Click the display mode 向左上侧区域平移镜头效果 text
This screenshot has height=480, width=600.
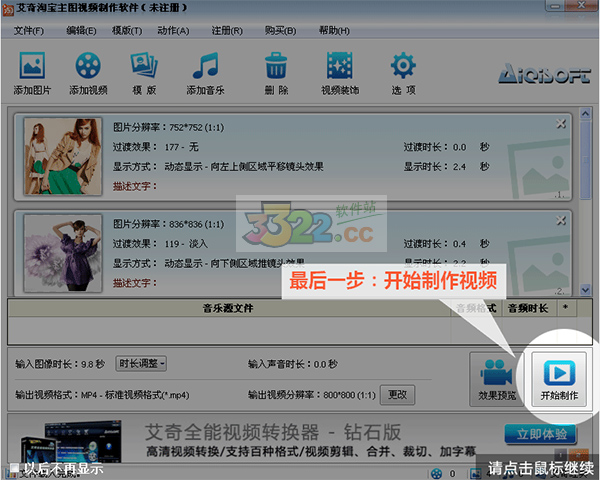click(x=267, y=167)
